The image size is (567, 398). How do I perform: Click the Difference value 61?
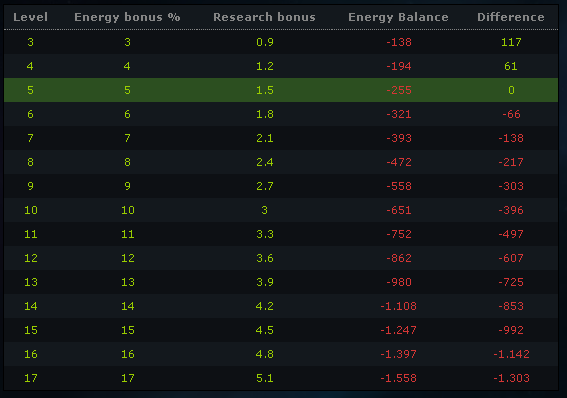click(x=511, y=66)
